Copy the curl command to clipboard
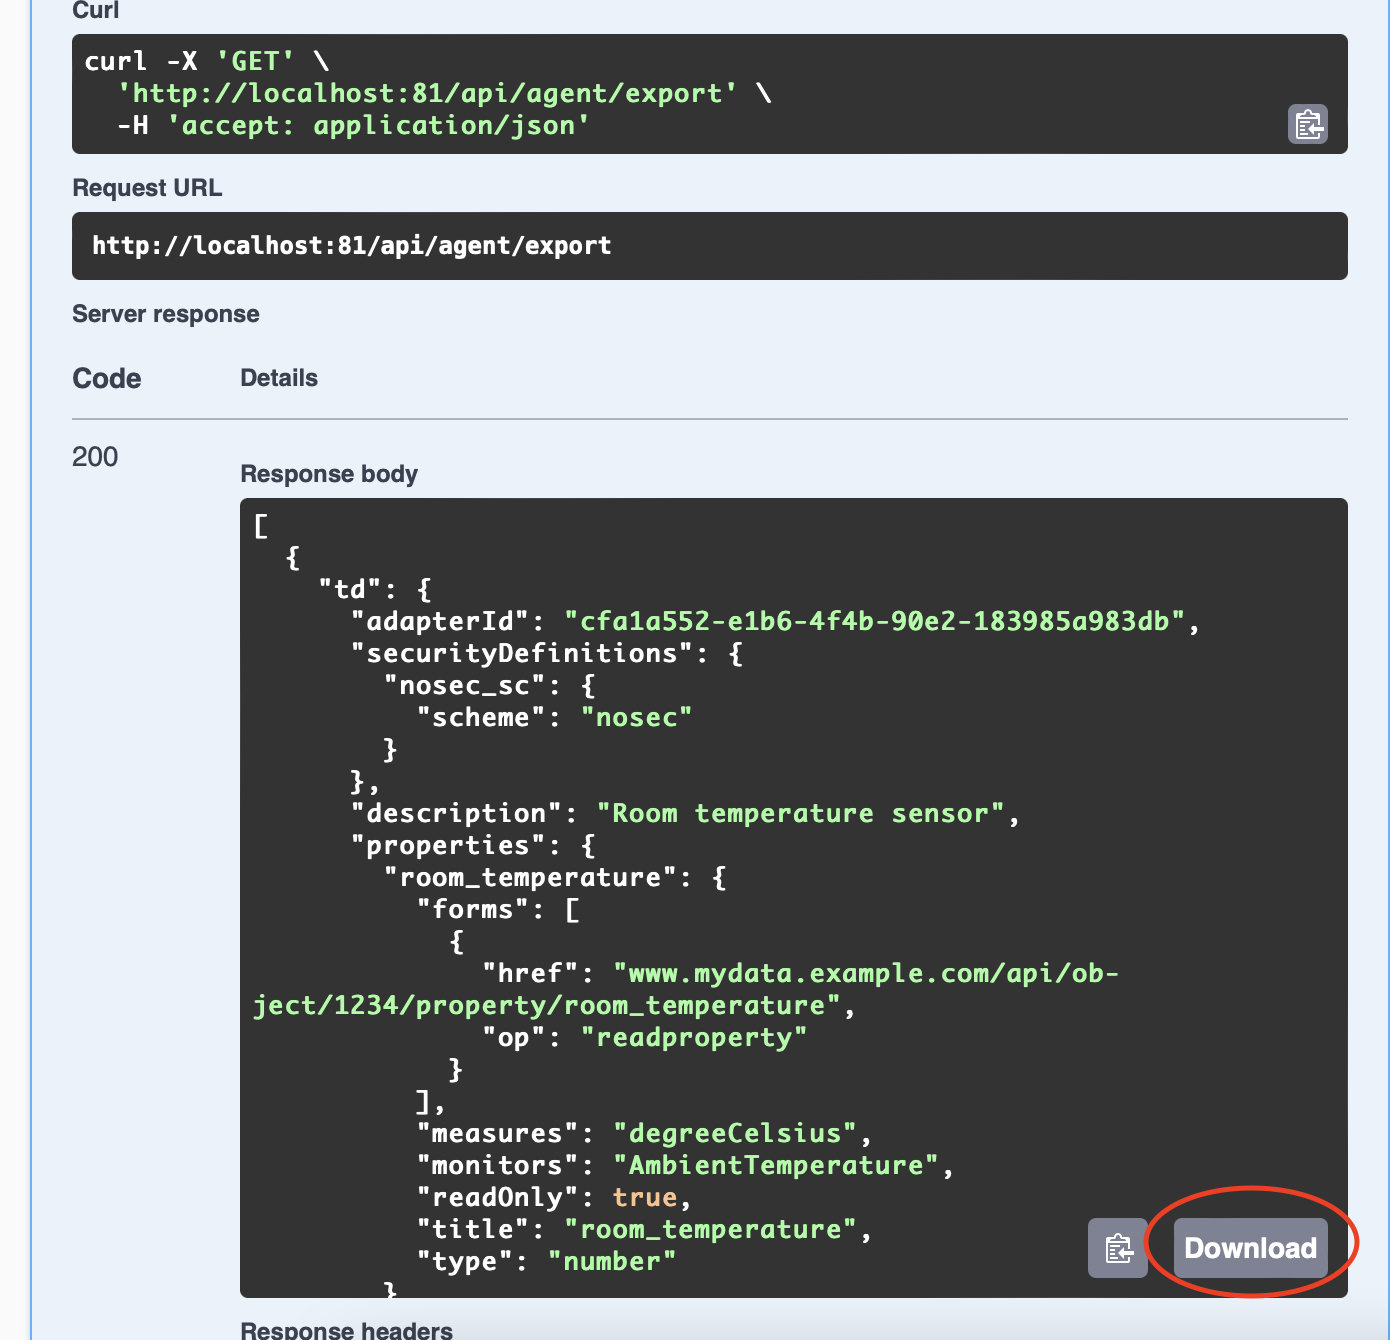The width and height of the screenshot is (1390, 1340). tap(1307, 124)
